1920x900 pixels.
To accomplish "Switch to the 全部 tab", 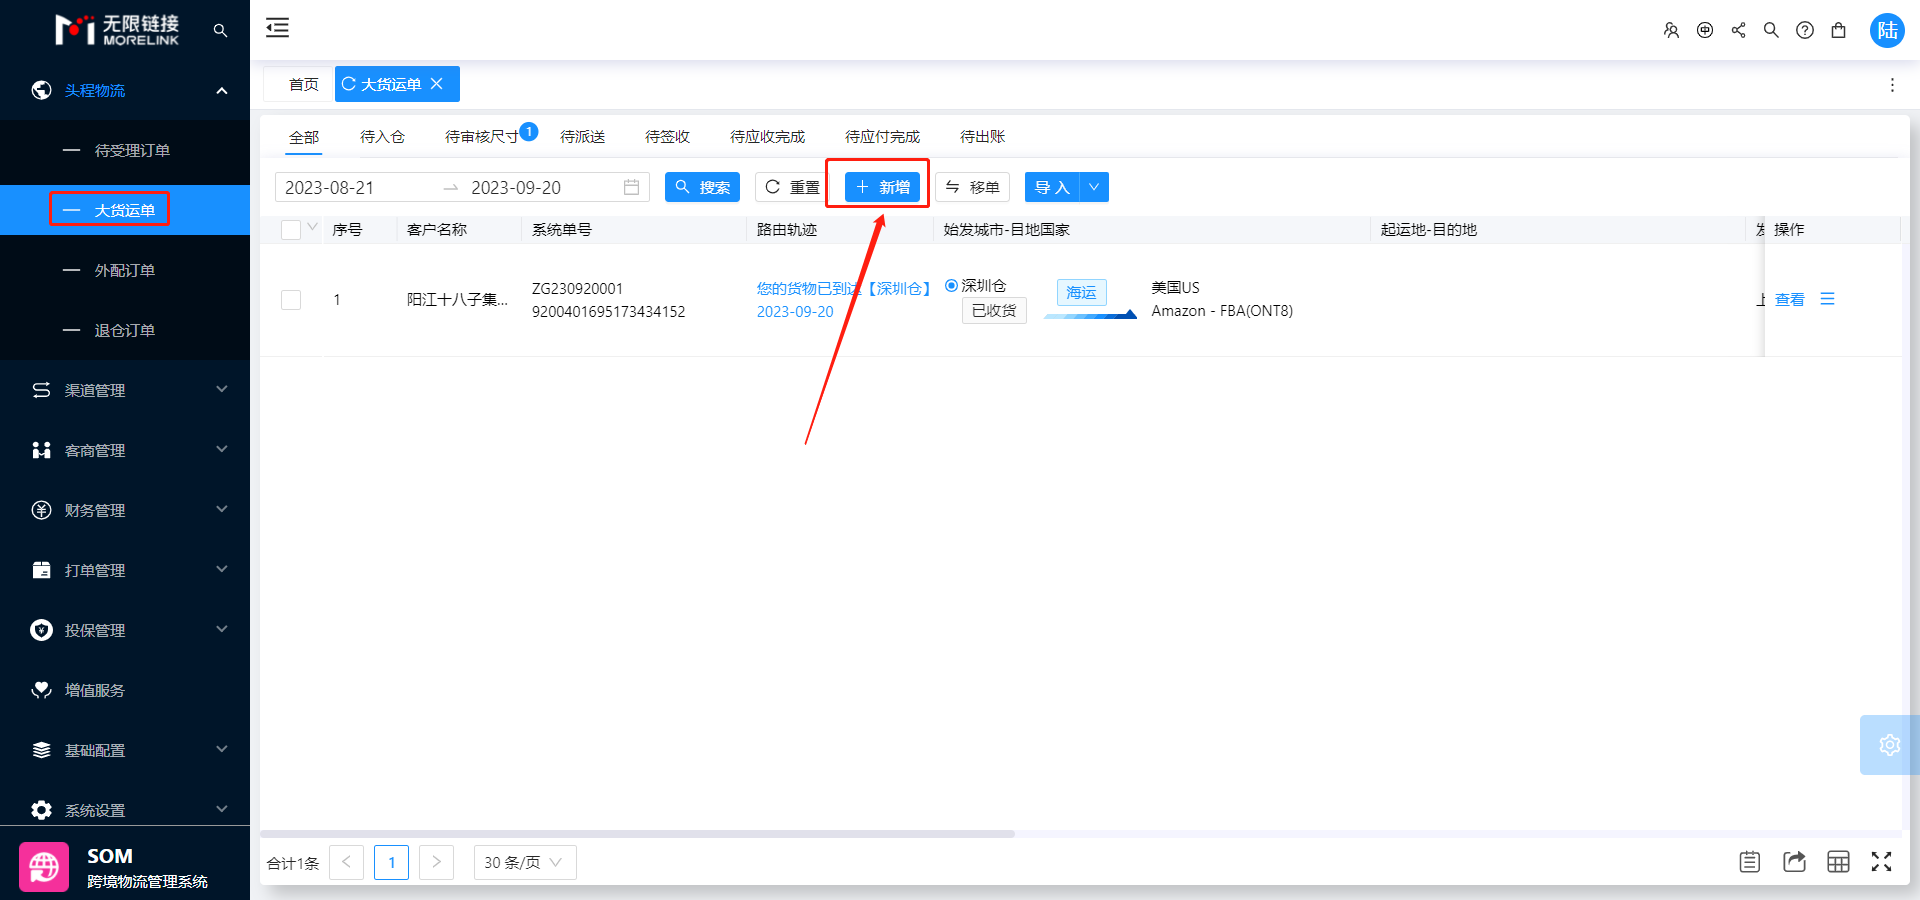I will (x=304, y=137).
